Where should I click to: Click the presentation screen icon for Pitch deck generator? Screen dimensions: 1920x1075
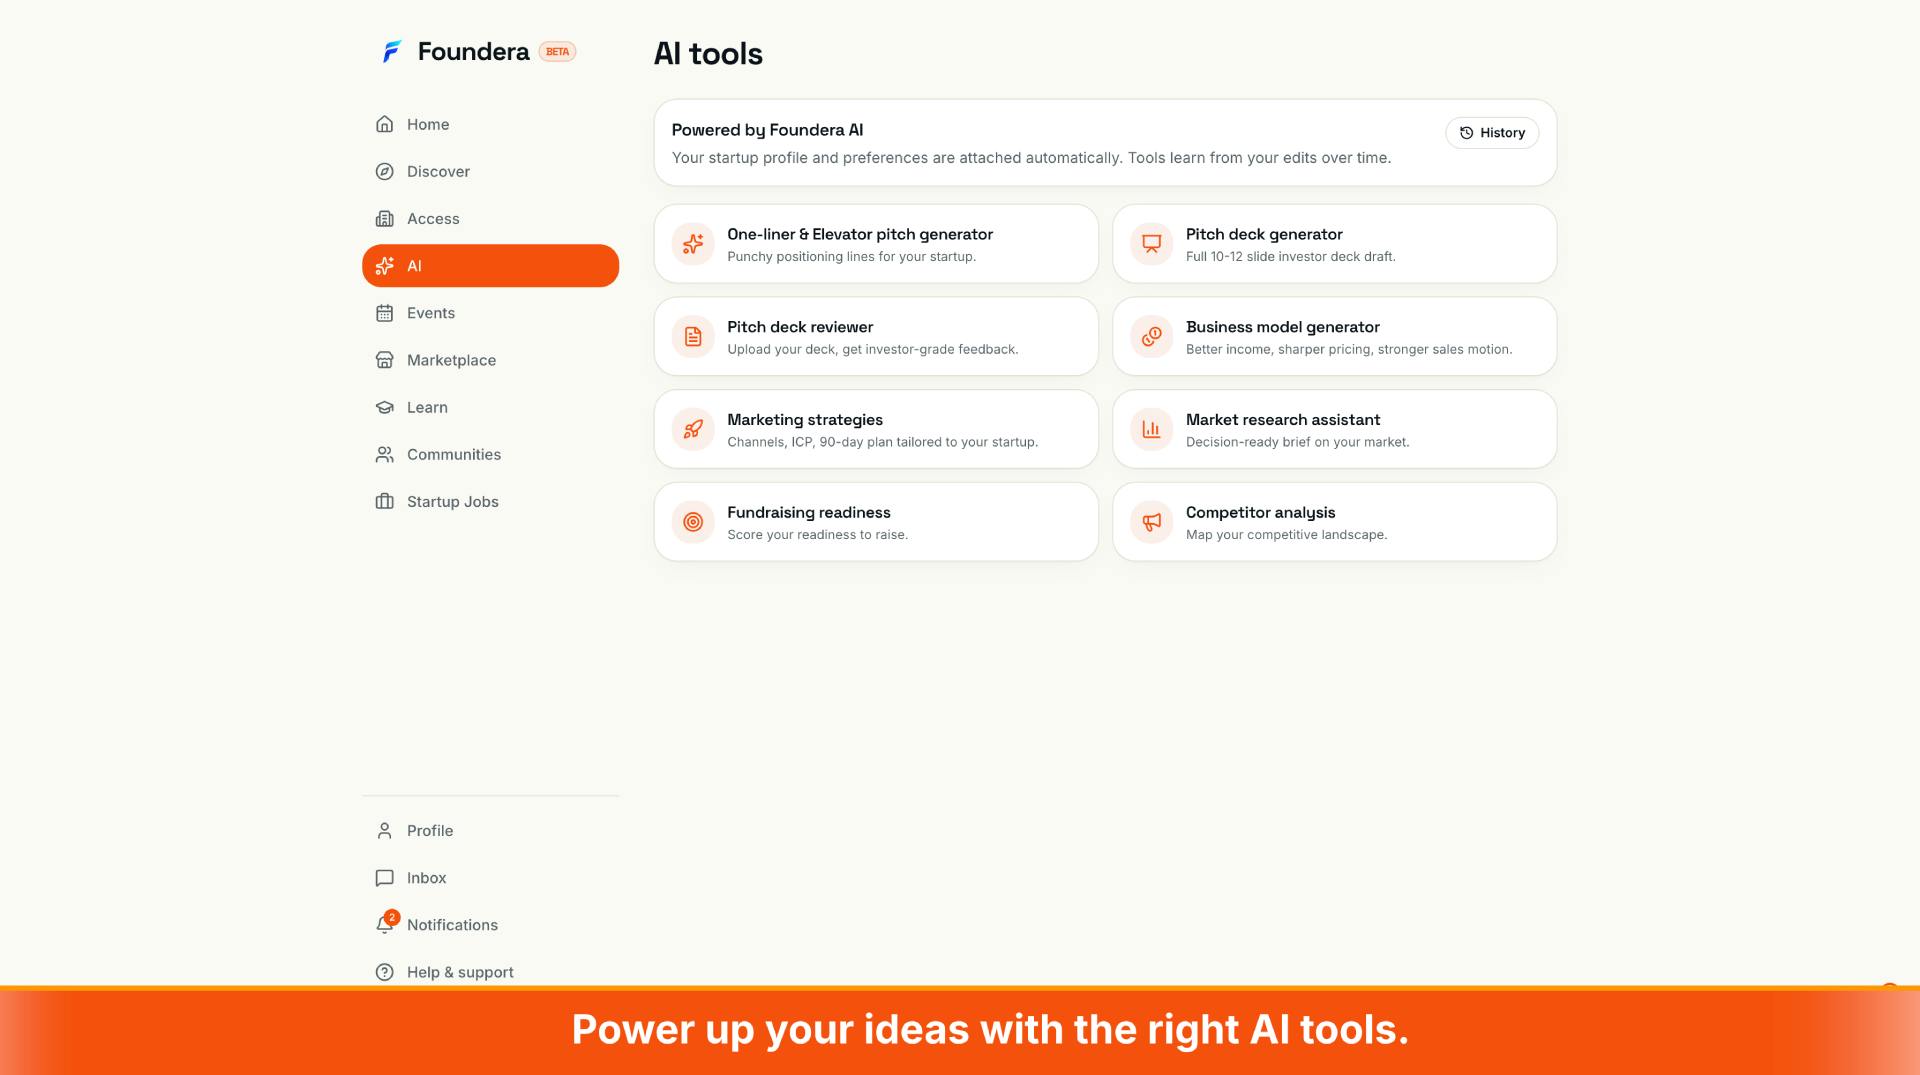(x=1151, y=244)
